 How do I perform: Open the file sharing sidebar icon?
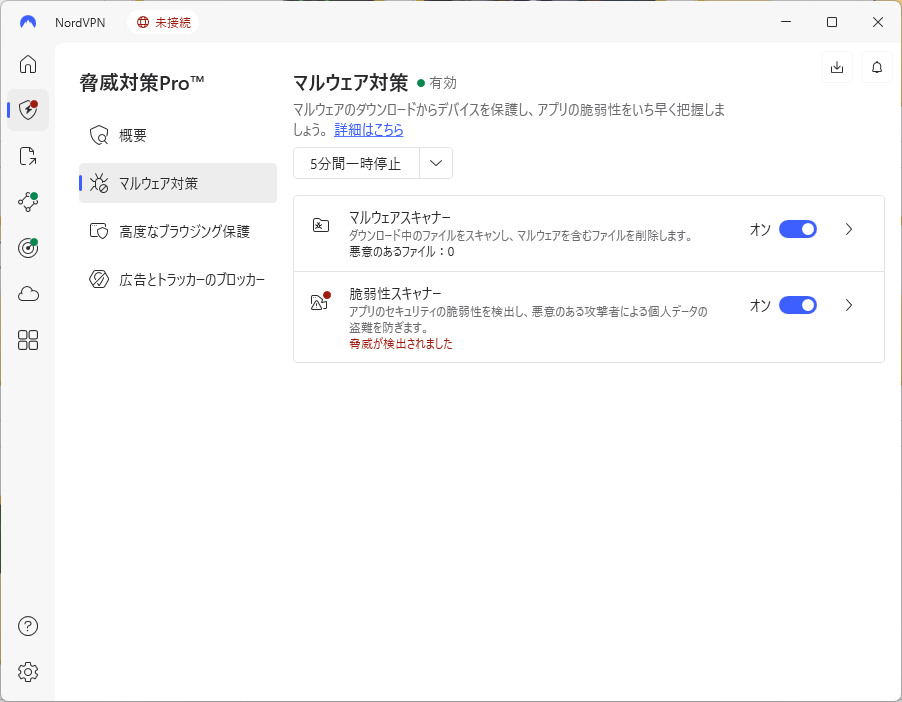[27, 156]
